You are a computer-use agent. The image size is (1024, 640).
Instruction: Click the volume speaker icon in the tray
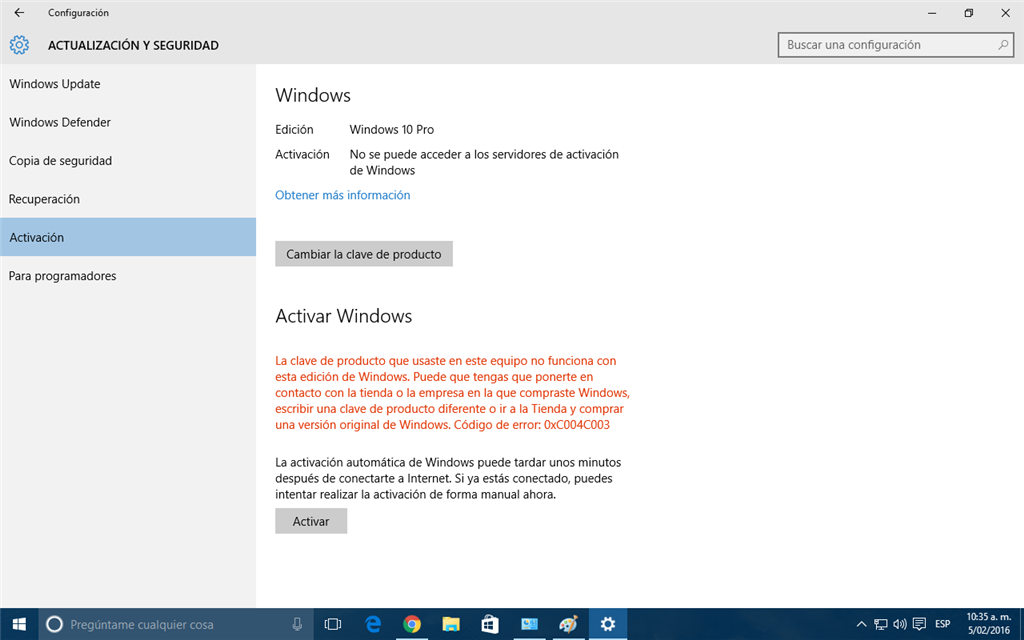(900, 624)
